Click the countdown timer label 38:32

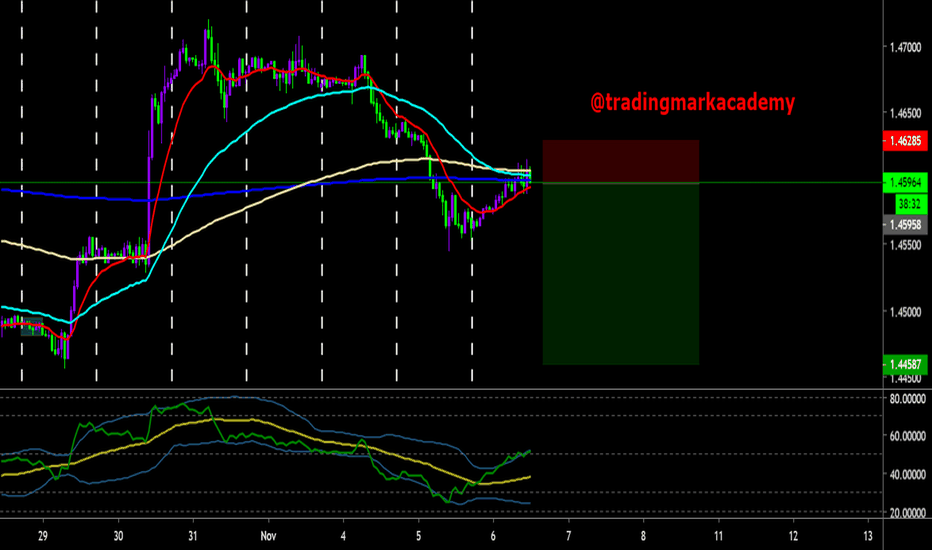tap(911, 204)
